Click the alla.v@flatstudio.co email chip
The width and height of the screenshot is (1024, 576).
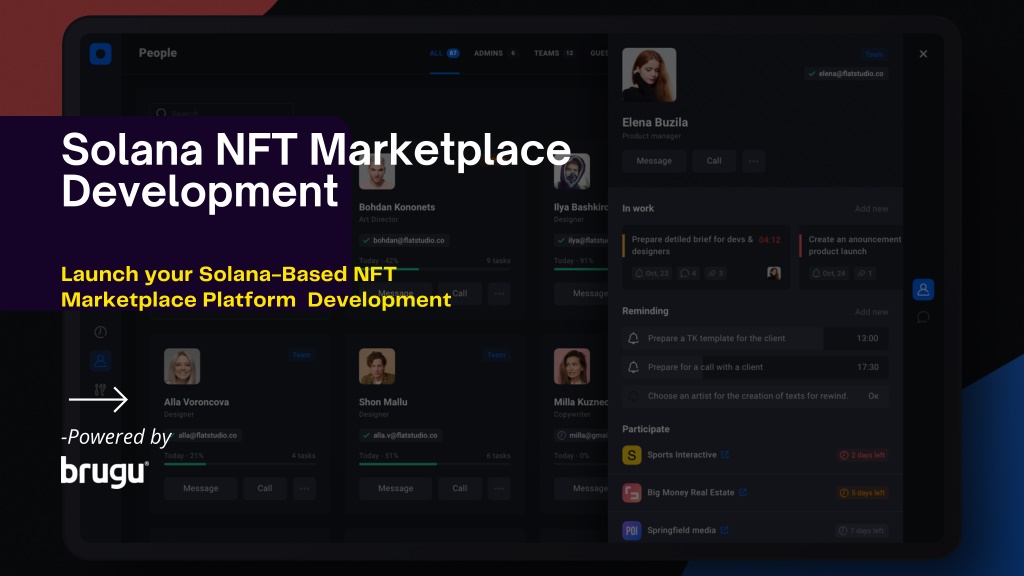pos(400,435)
